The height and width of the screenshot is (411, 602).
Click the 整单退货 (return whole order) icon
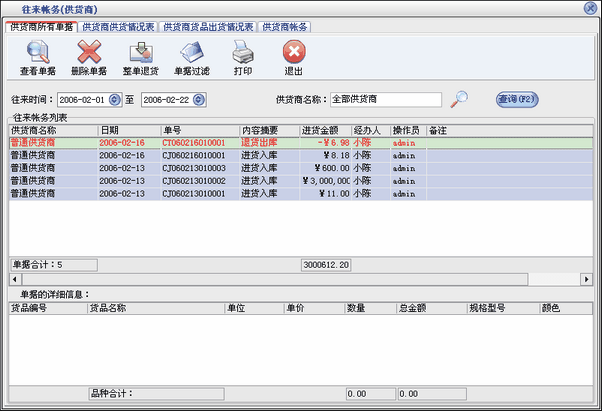(x=141, y=50)
